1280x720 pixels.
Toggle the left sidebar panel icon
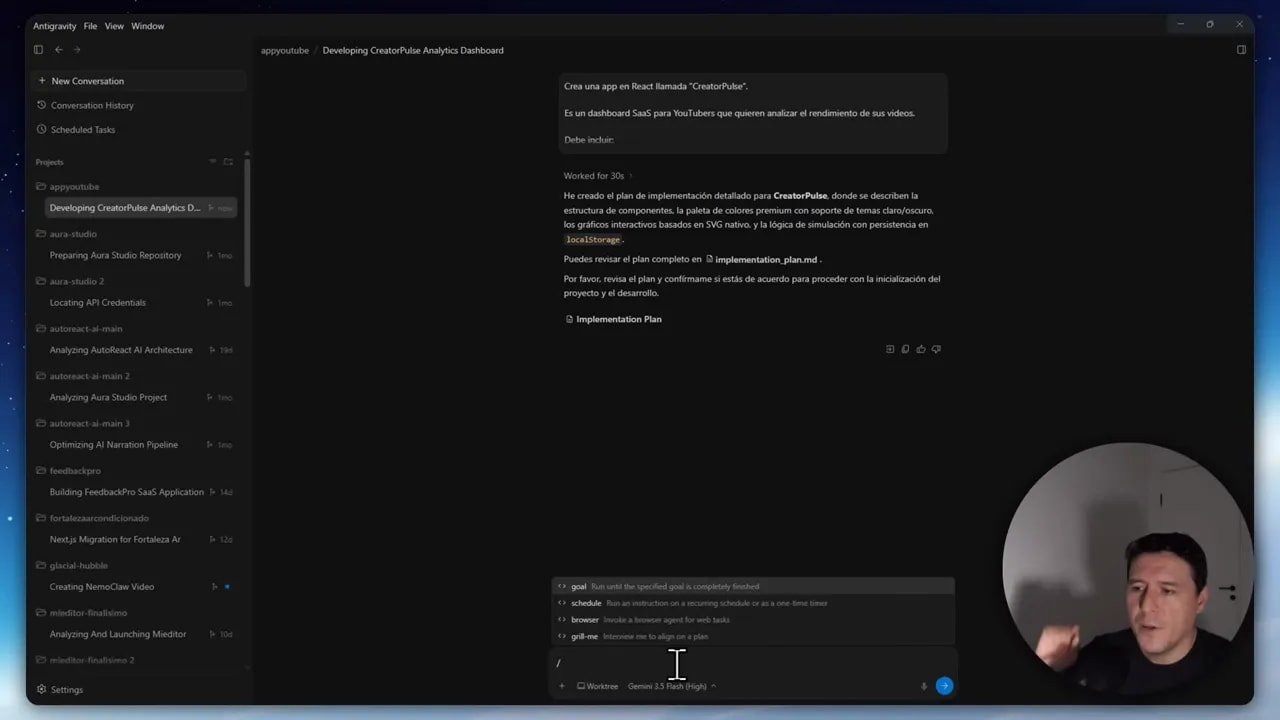(x=38, y=50)
